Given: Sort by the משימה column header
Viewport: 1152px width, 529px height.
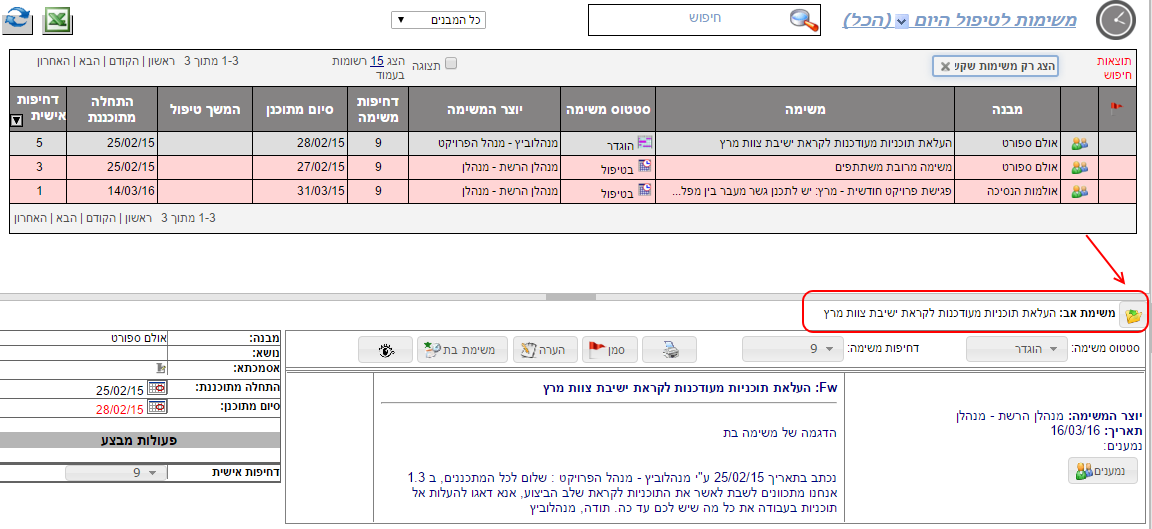Looking at the screenshot, I should [x=805, y=108].
